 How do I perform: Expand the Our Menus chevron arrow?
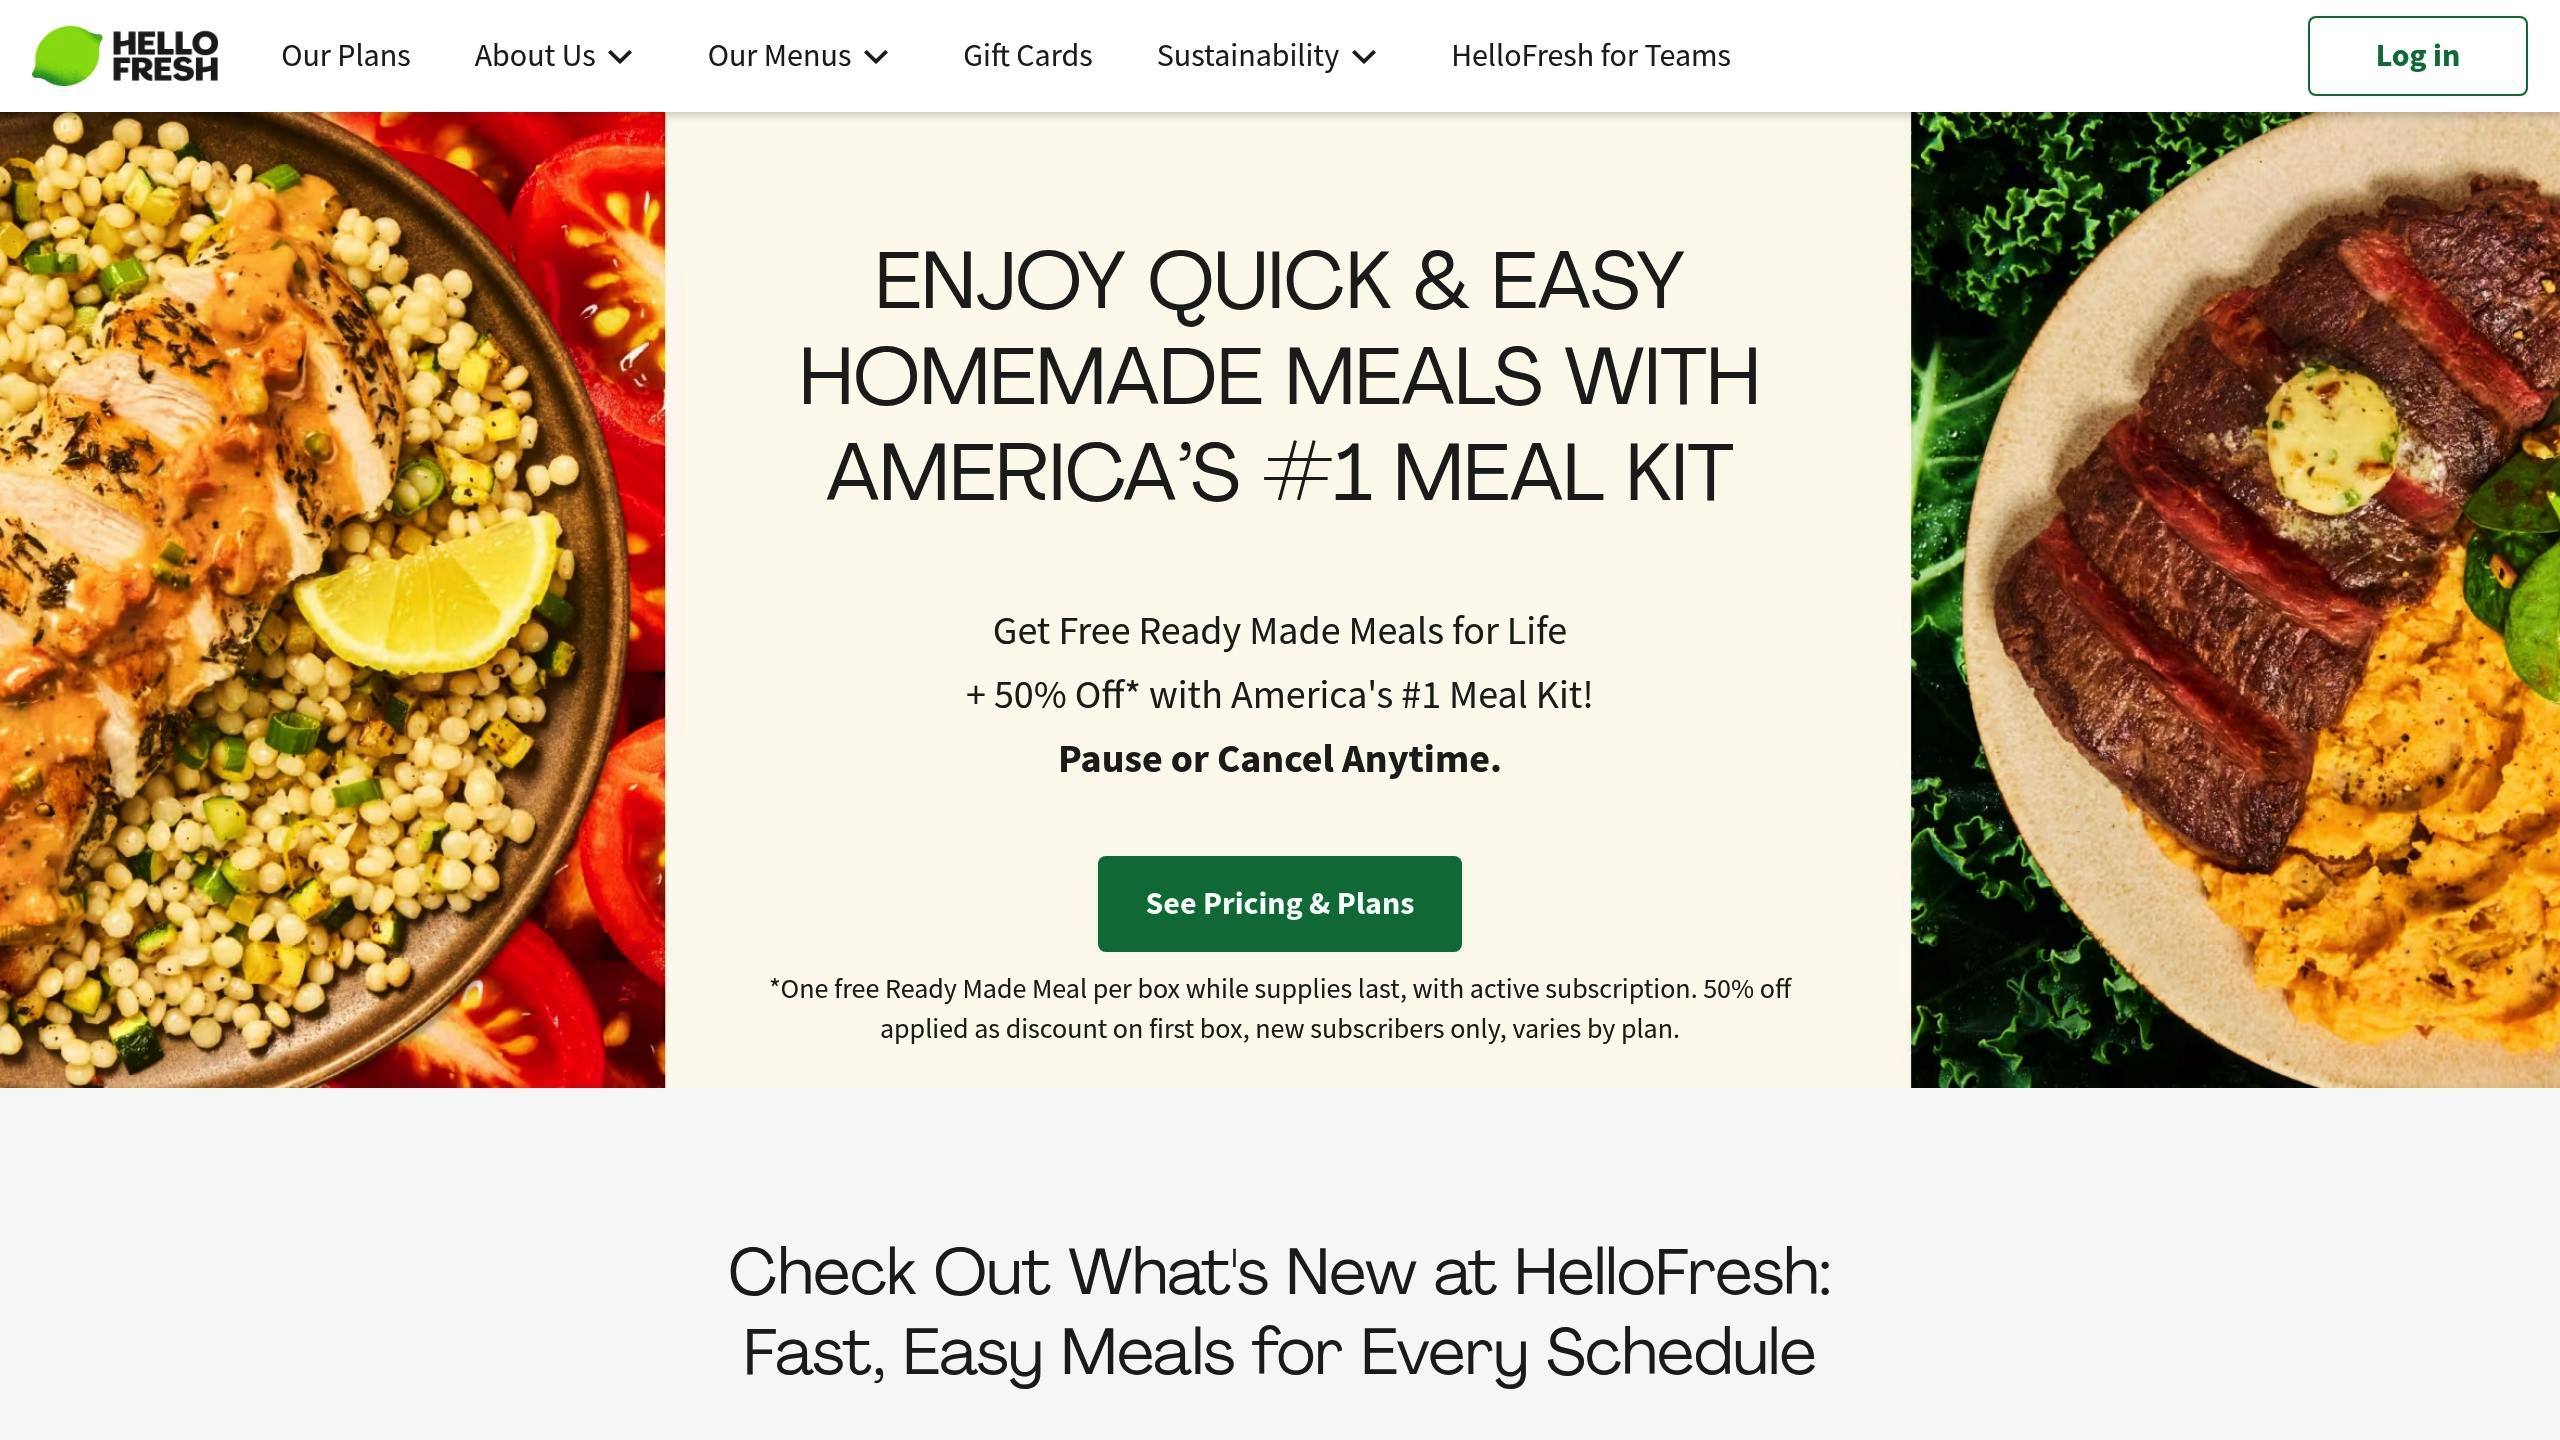[x=876, y=57]
